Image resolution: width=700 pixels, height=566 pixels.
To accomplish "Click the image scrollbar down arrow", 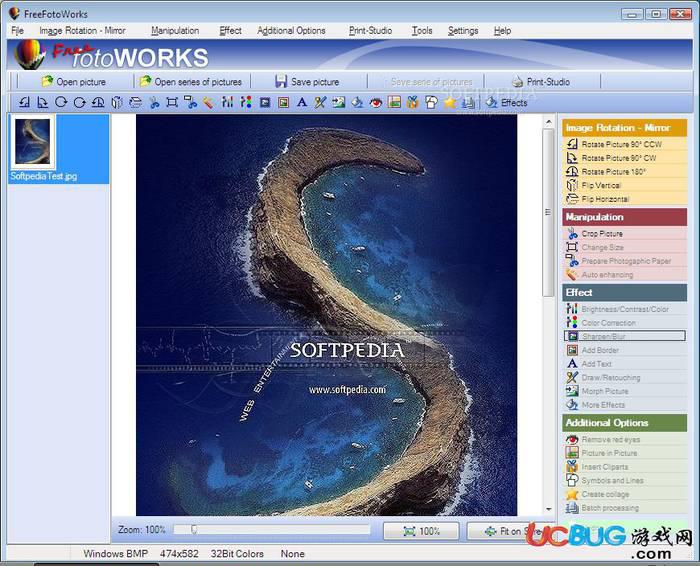I will pyautogui.click(x=548, y=509).
